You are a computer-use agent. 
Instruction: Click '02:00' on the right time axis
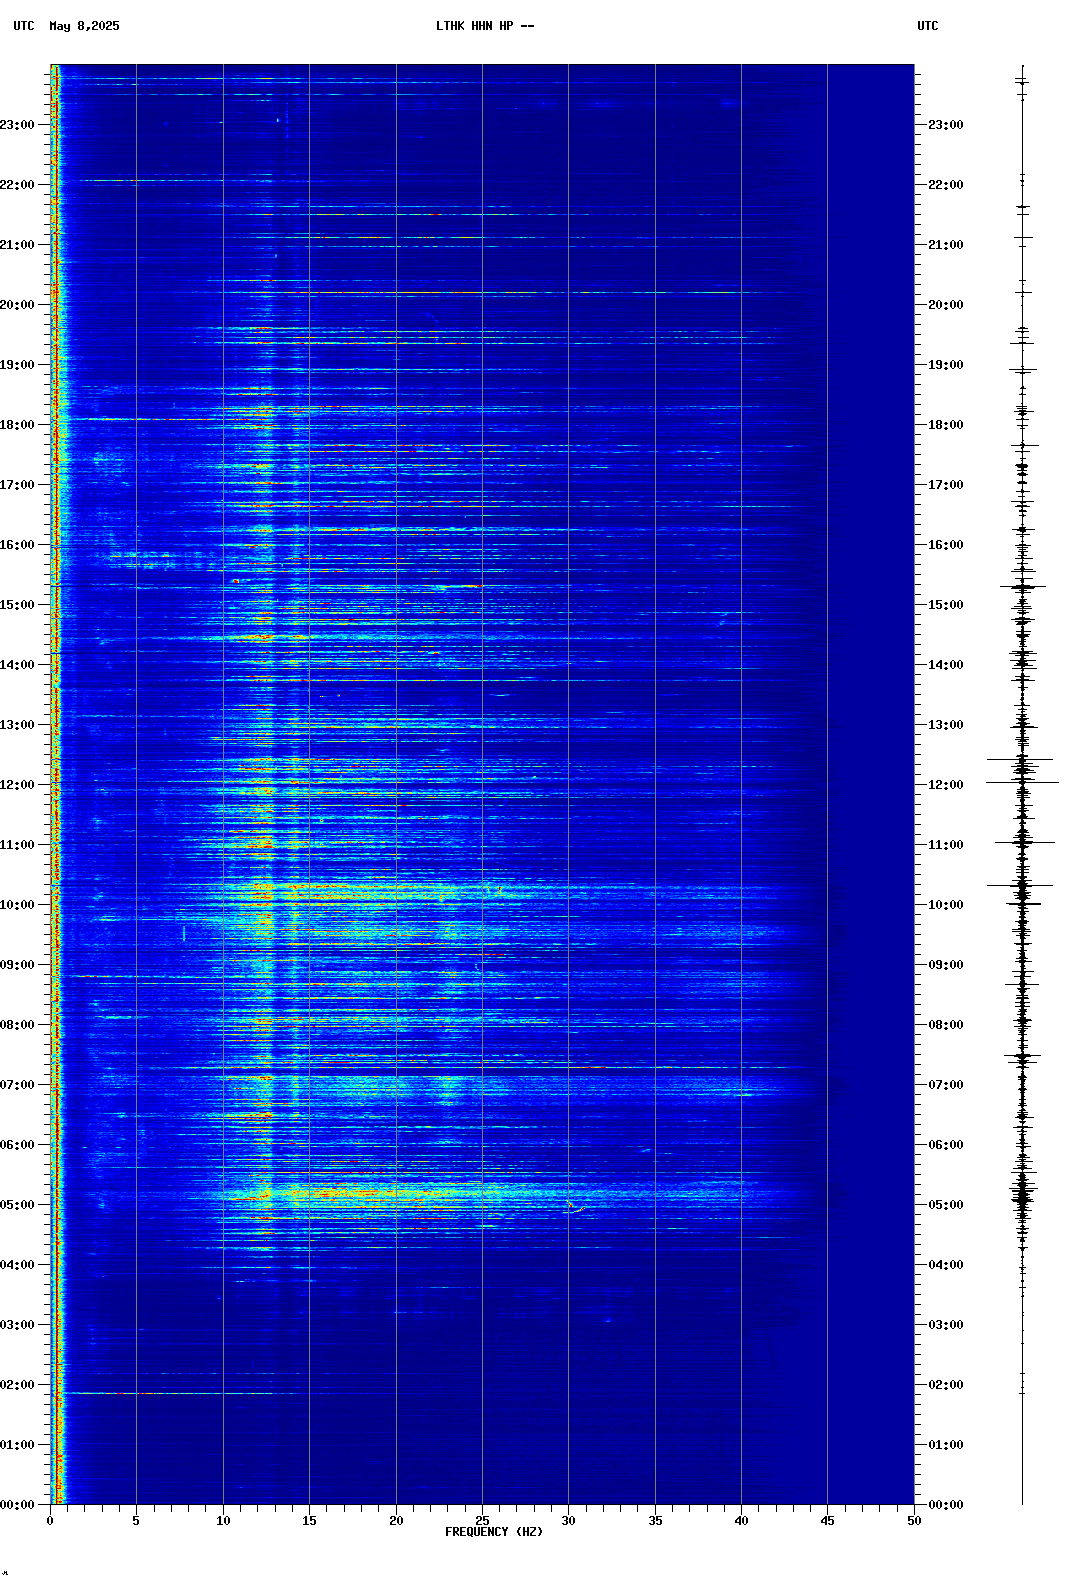coord(946,1385)
